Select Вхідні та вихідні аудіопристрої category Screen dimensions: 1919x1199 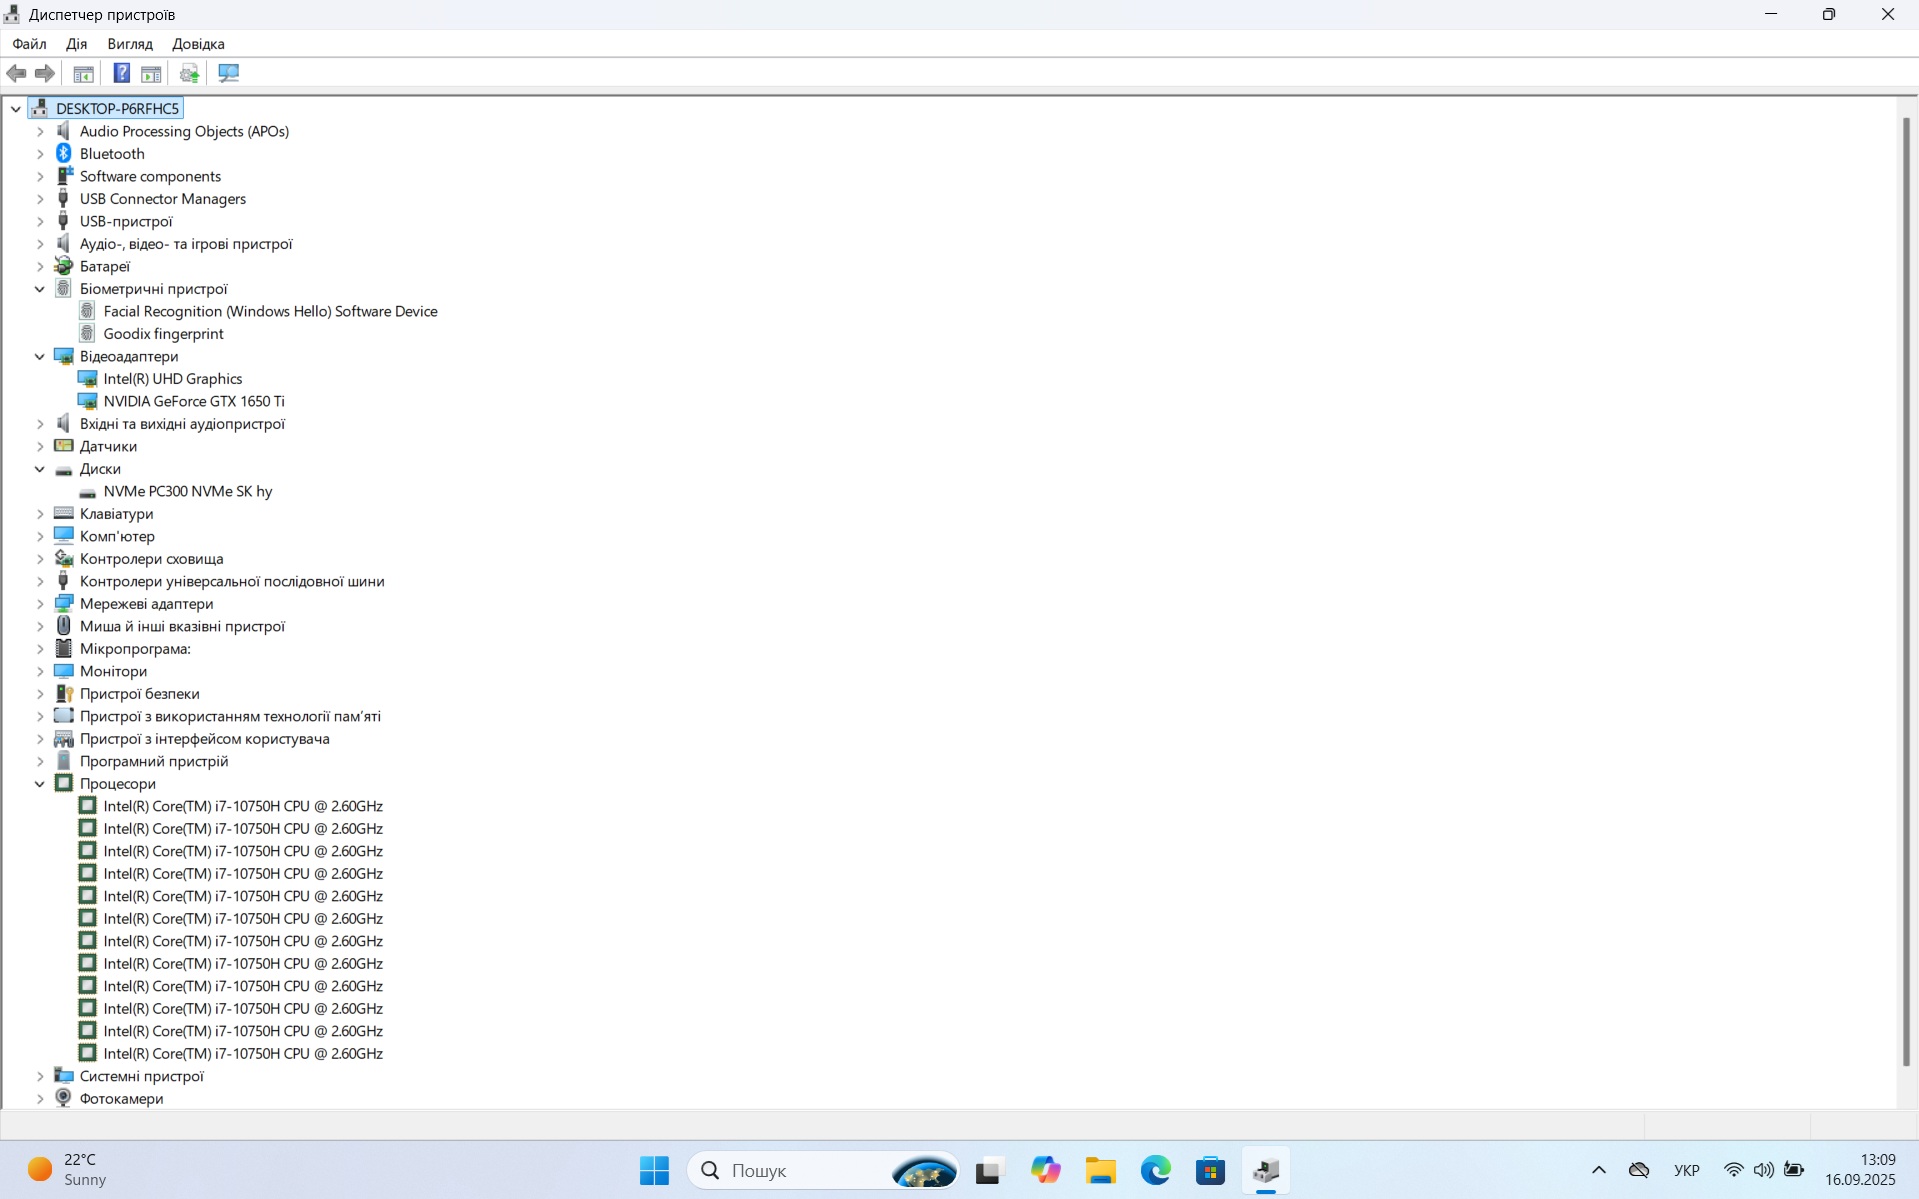tap(182, 423)
